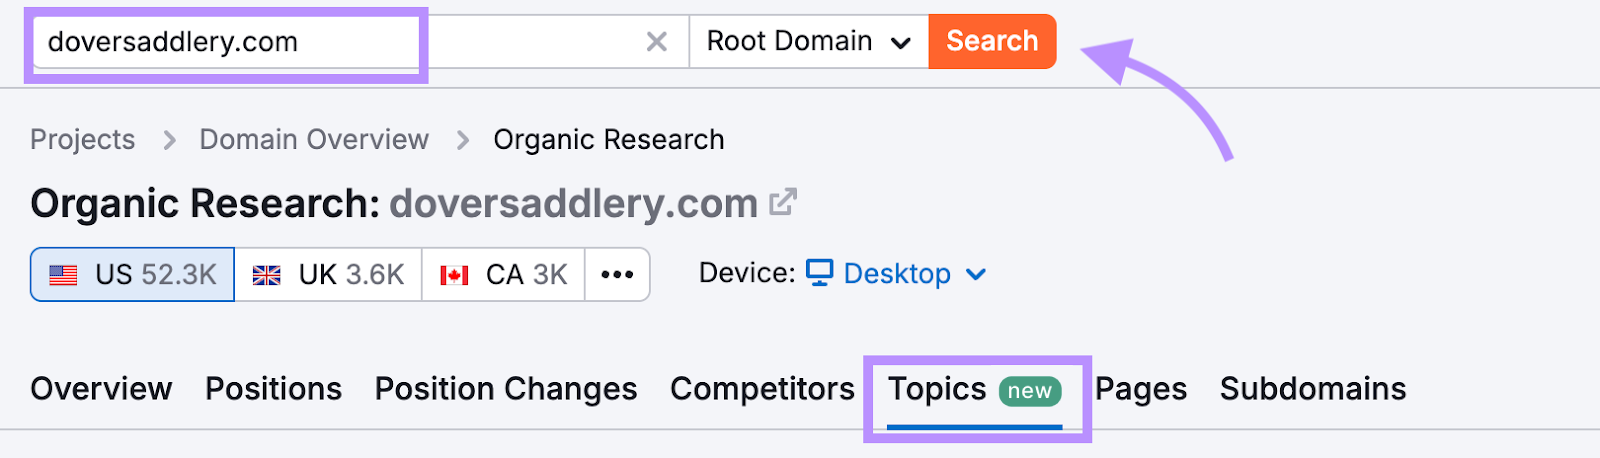Click into the doversaddlery.com search input

click(335, 42)
